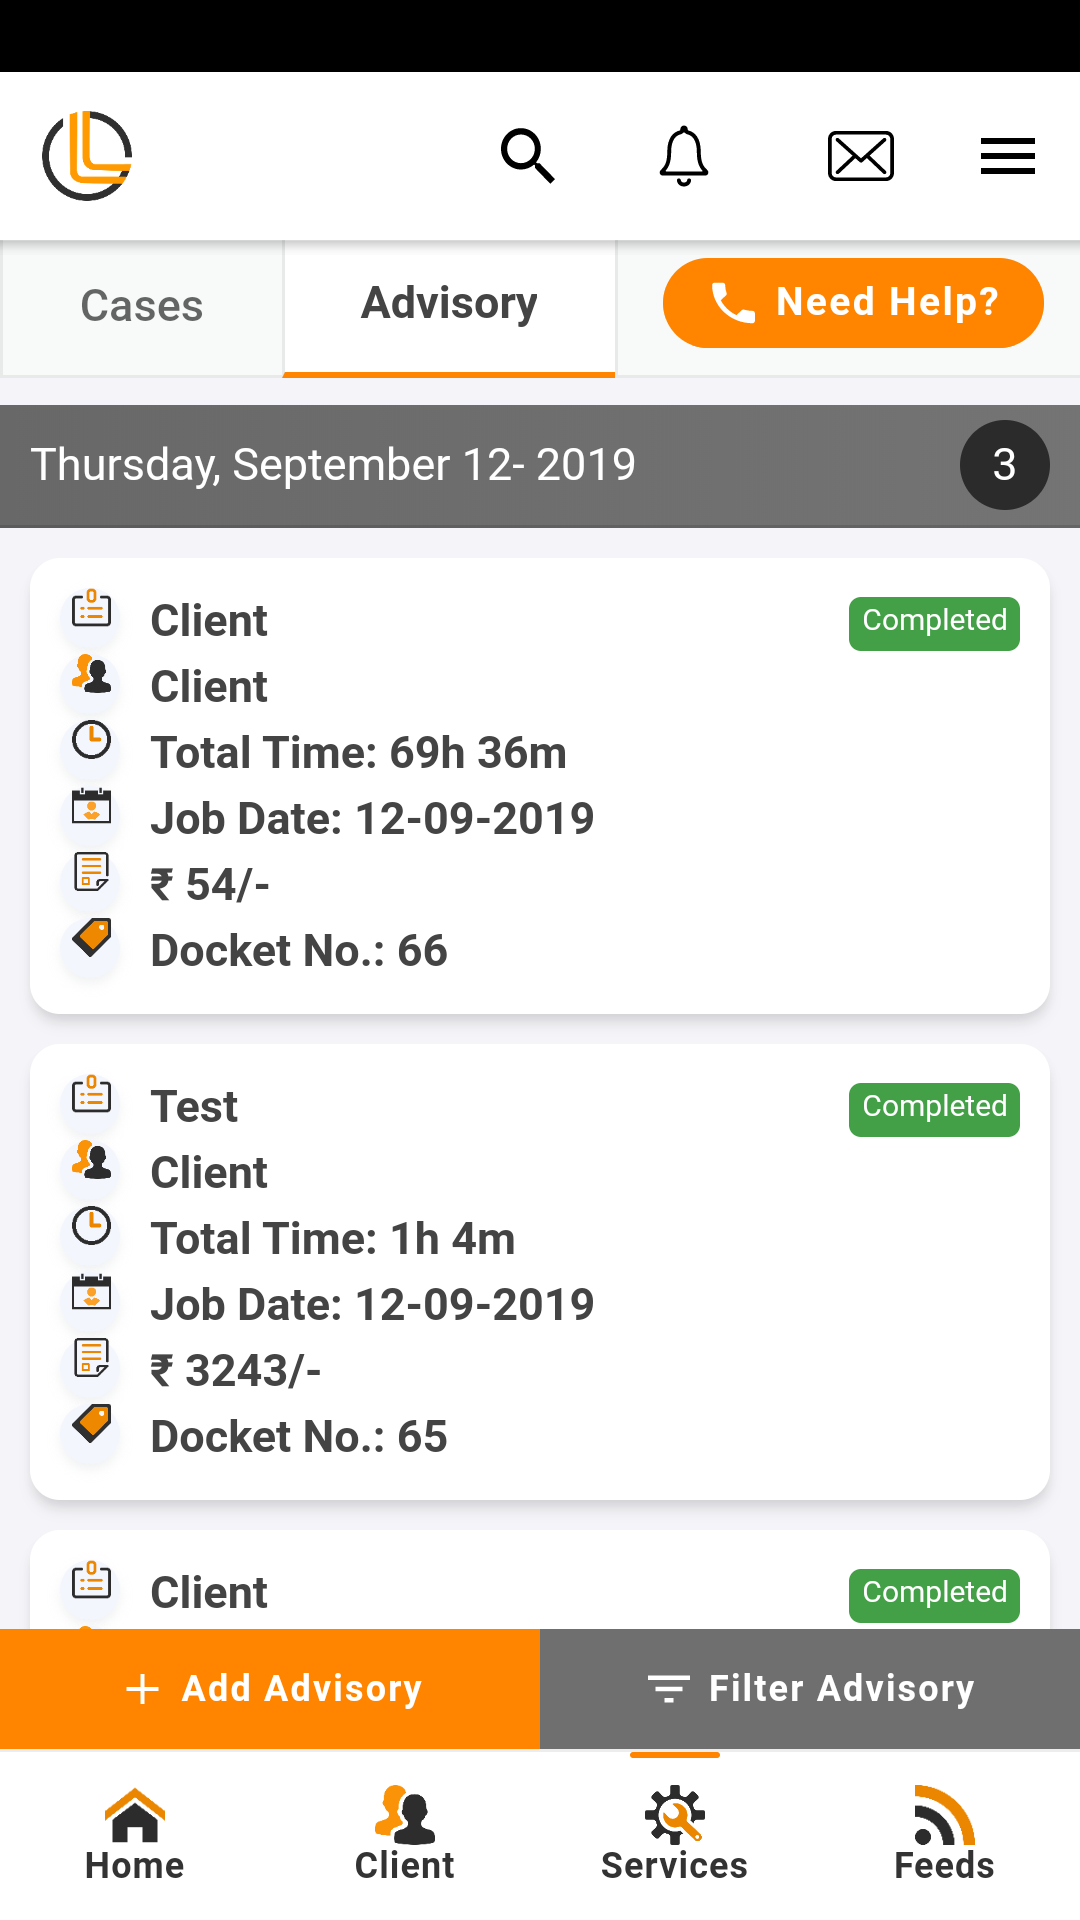Screen dimensions: 1080x1920
Task: Open the messages envelope icon
Action: pyautogui.click(x=860, y=156)
